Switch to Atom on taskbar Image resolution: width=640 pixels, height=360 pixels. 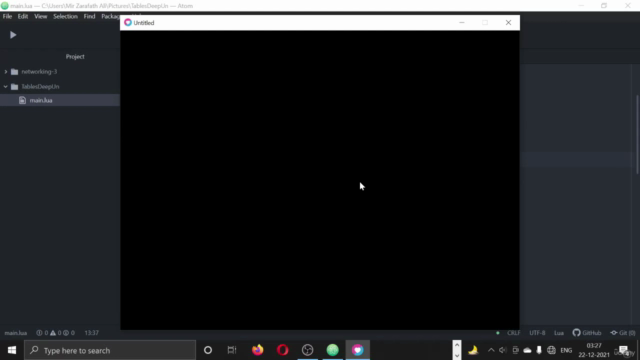pos(333,350)
